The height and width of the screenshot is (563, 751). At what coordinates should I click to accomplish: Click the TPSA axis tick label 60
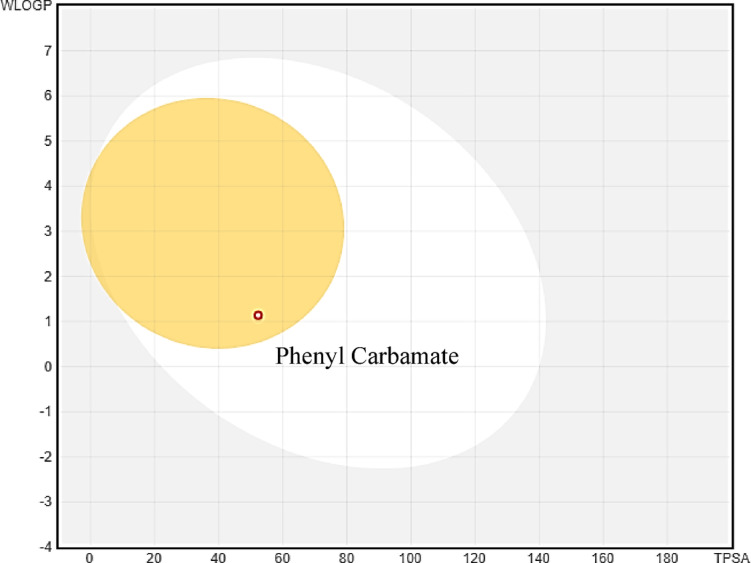tap(282, 557)
